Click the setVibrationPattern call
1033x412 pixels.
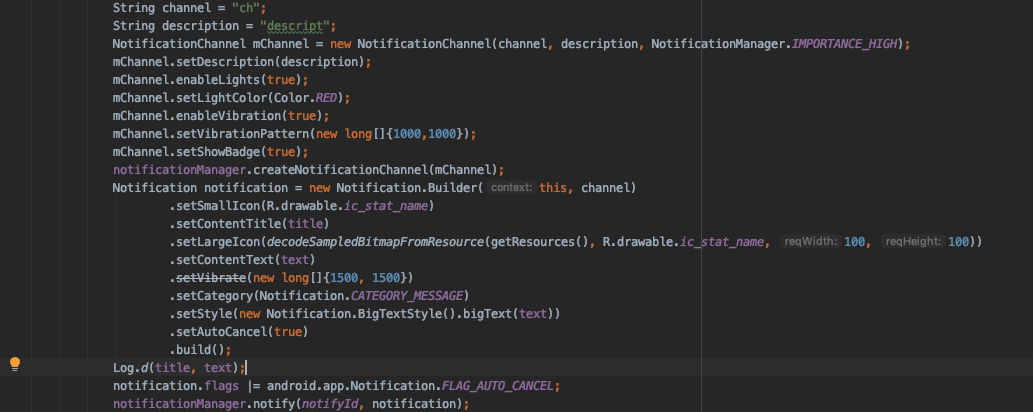click(294, 134)
